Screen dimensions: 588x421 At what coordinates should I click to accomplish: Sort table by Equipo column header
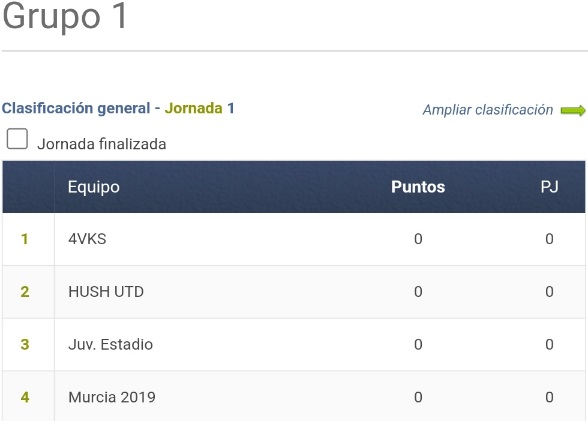[x=94, y=187]
